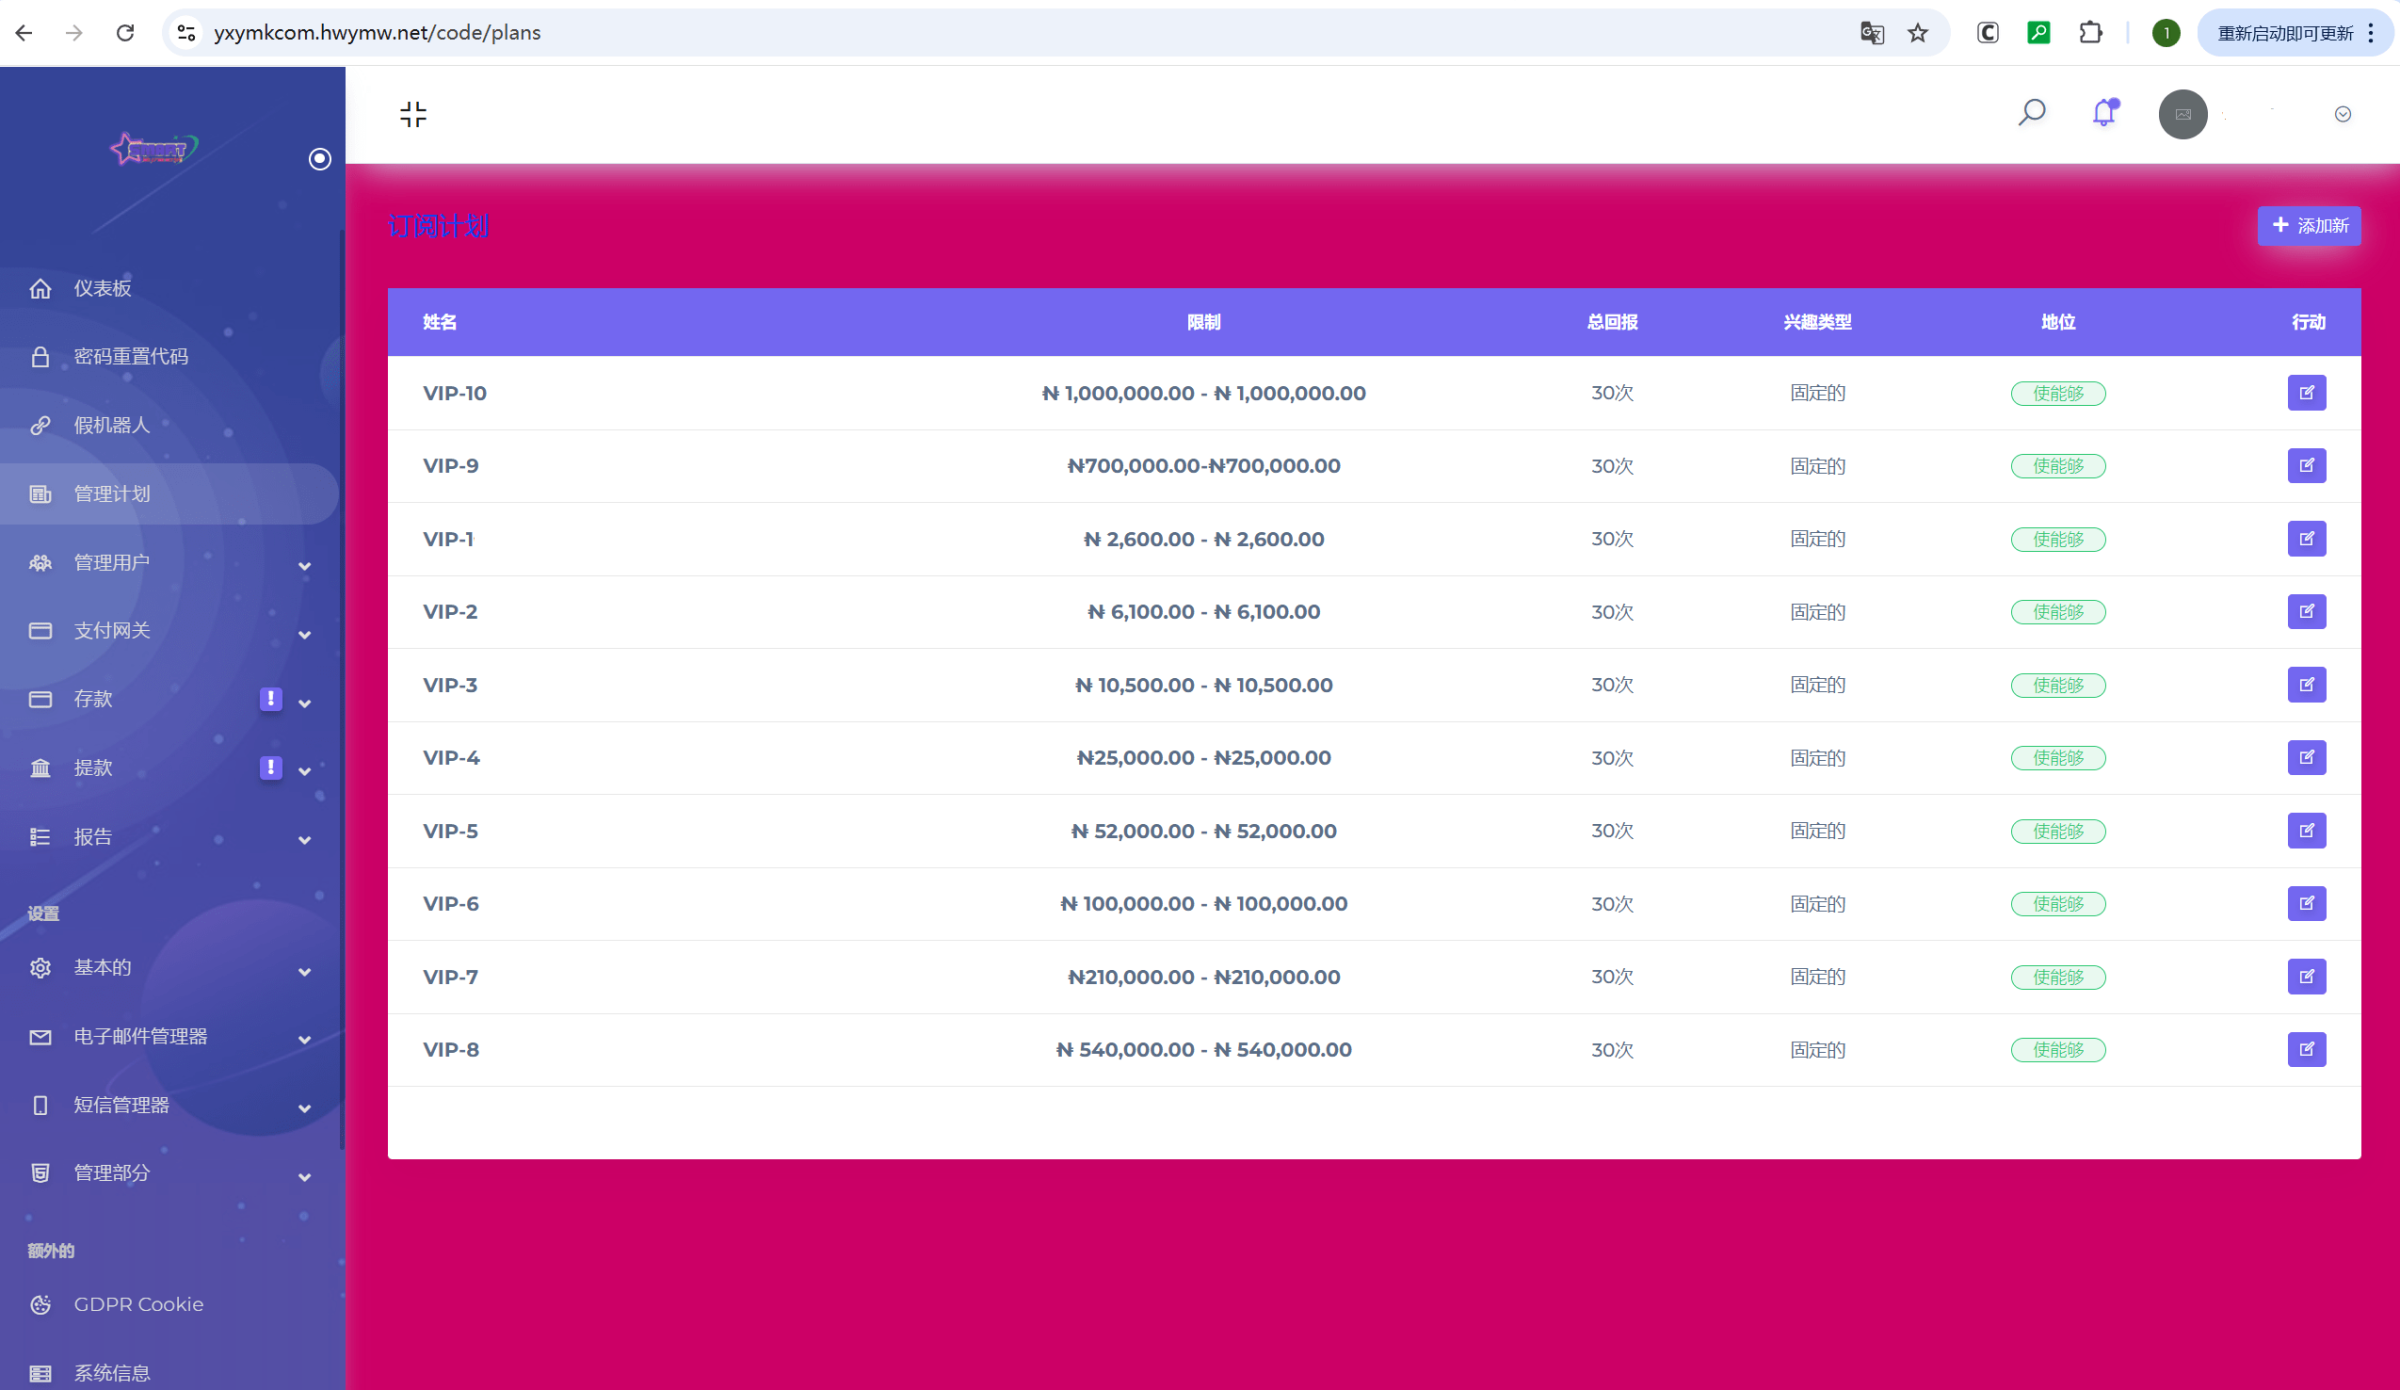Screen dimensions: 2400x1390
Task: Click the edit icon for VIP-5 plan
Action: [x=2306, y=831]
